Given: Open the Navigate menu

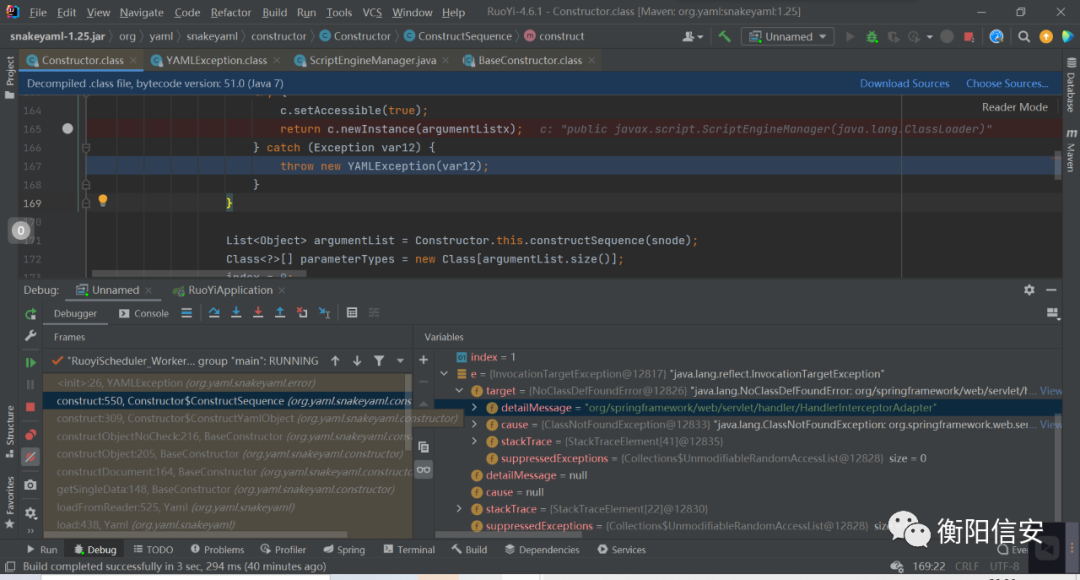Looking at the screenshot, I should pyautogui.click(x=141, y=12).
